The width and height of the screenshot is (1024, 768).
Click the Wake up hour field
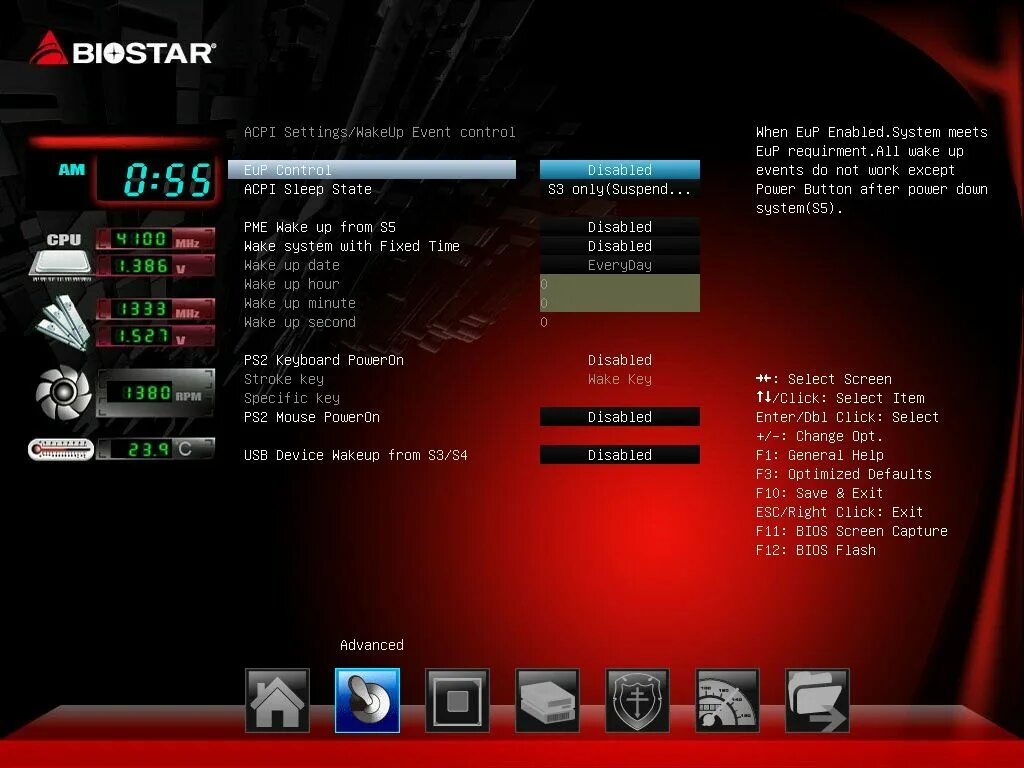point(620,284)
